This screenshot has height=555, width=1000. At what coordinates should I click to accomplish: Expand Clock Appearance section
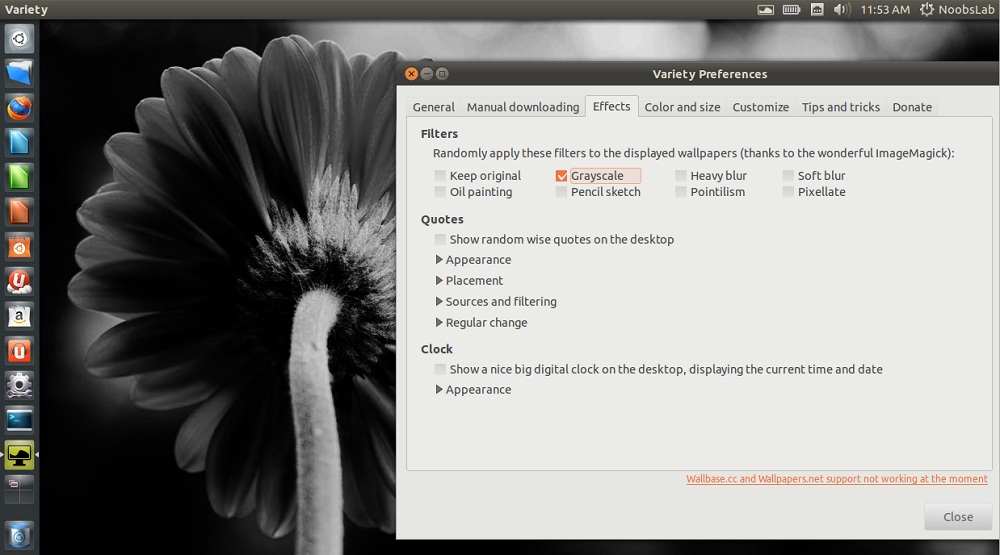click(439, 390)
